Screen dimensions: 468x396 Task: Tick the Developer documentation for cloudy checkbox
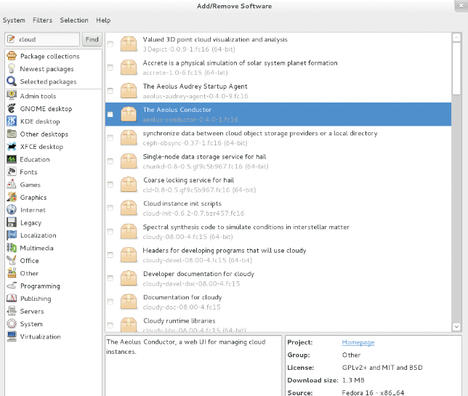coord(110,278)
